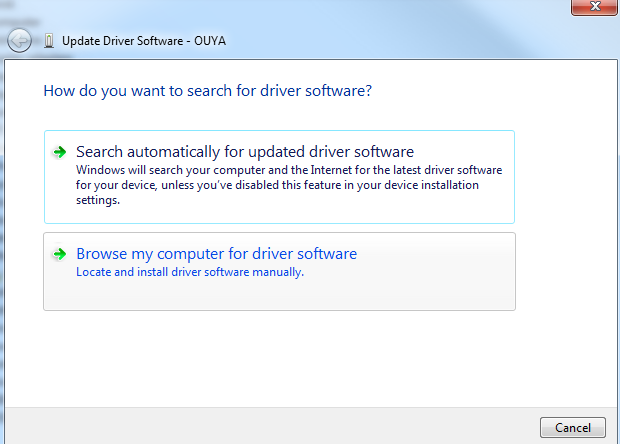This screenshot has width=620, height=444.
Task: Click the 'How do you want to search' heading
Action: tap(208, 91)
